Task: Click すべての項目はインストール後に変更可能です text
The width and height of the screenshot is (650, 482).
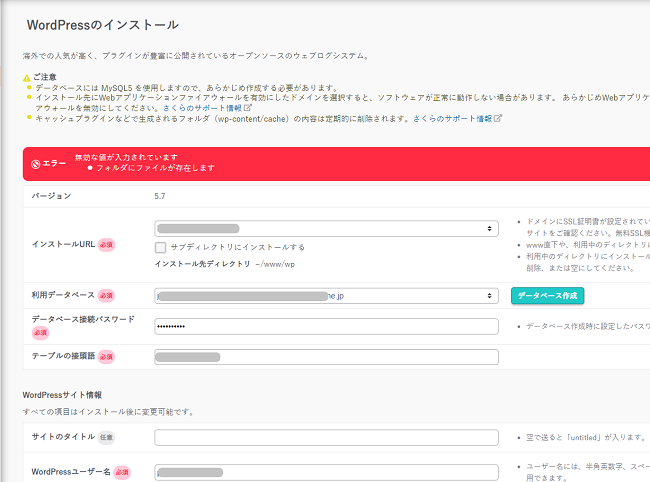Action: click(x=108, y=412)
